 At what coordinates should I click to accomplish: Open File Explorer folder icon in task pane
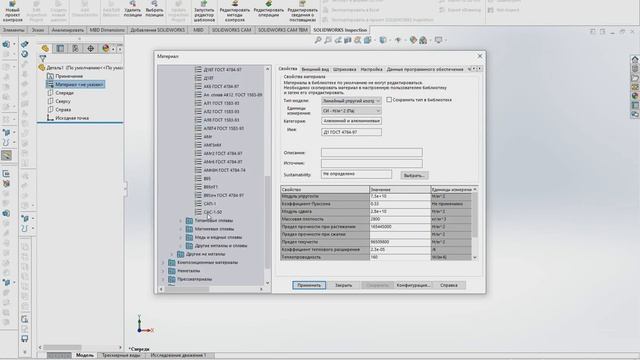[635, 78]
